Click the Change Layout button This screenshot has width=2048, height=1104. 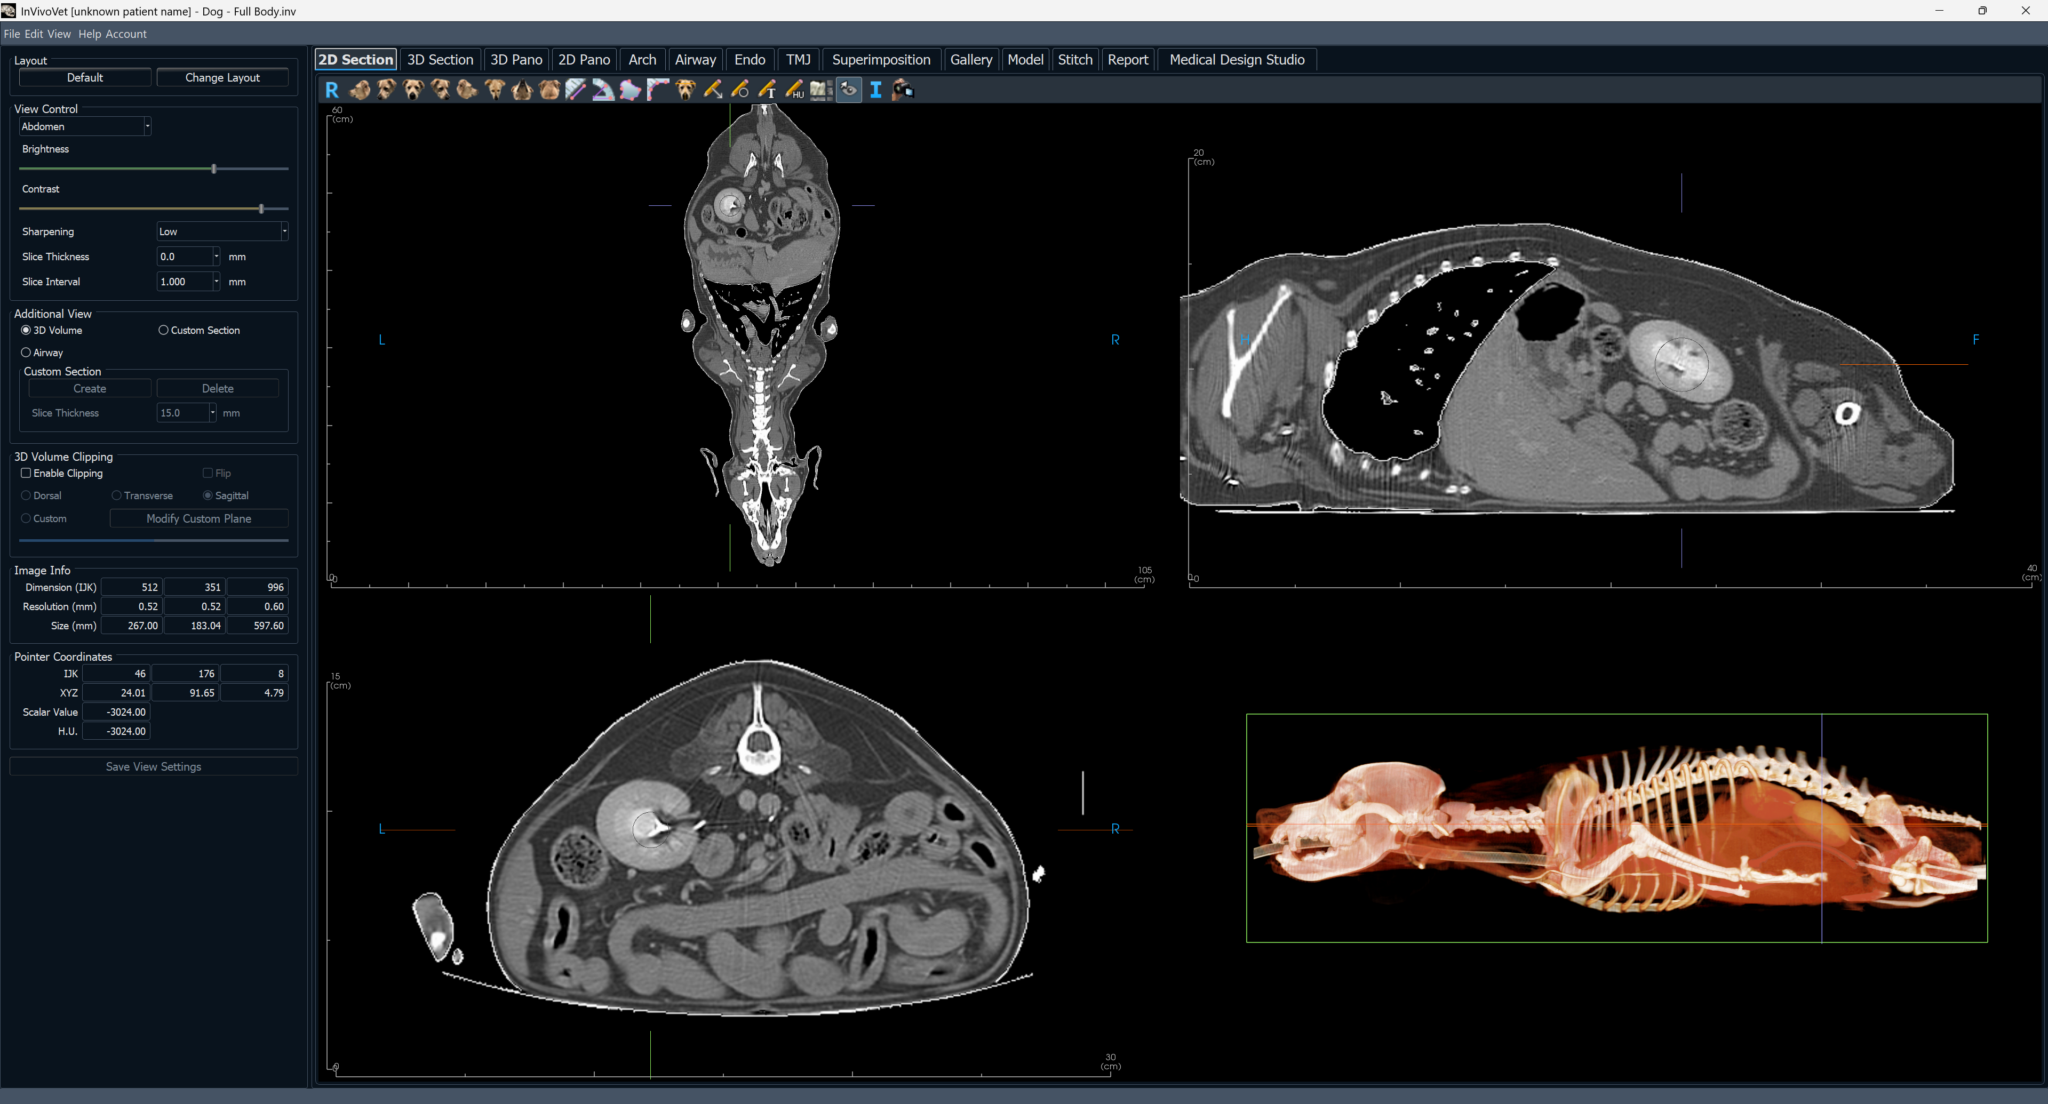[x=222, y=77]
